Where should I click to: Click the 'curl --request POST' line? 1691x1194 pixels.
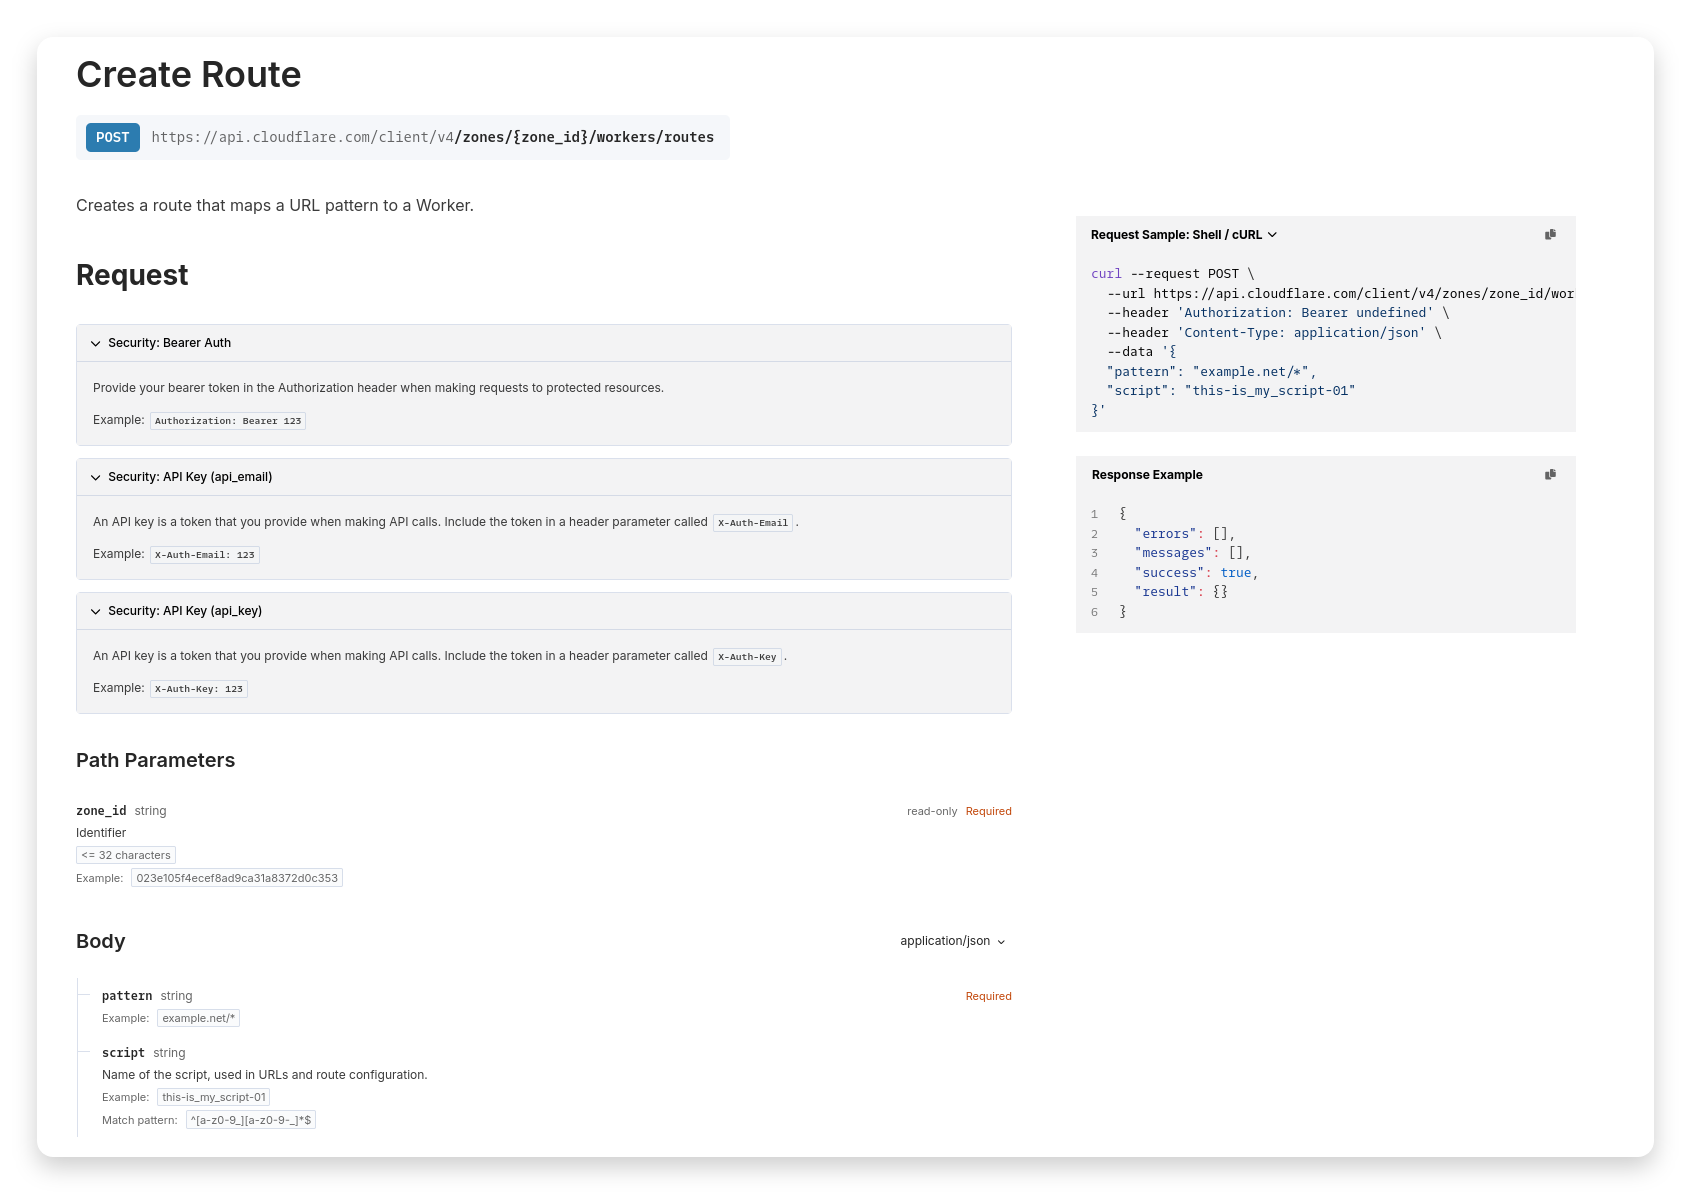[1172, 274]
